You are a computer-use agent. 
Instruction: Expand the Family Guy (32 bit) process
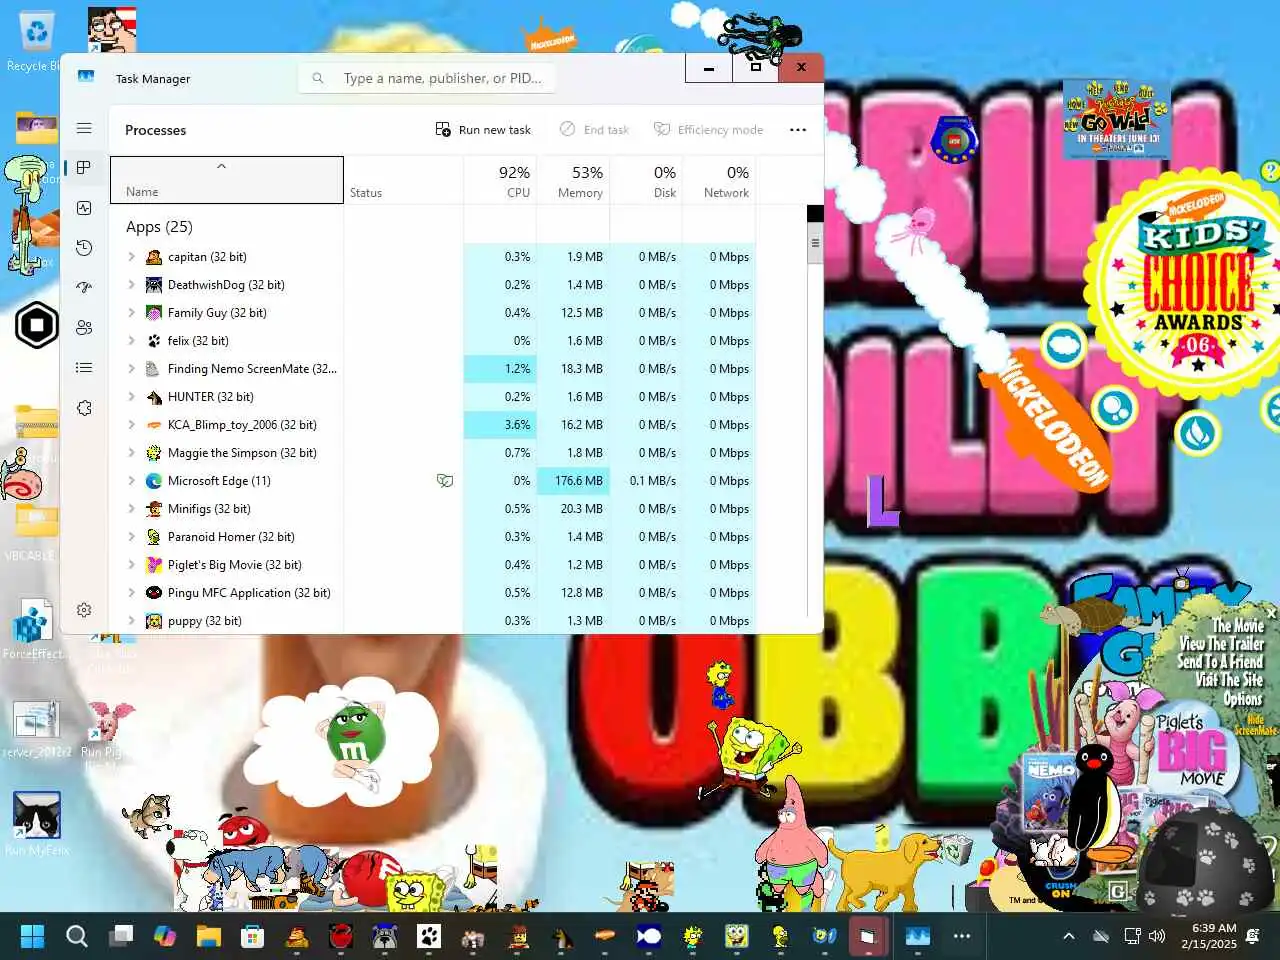[x=131, y=313]
